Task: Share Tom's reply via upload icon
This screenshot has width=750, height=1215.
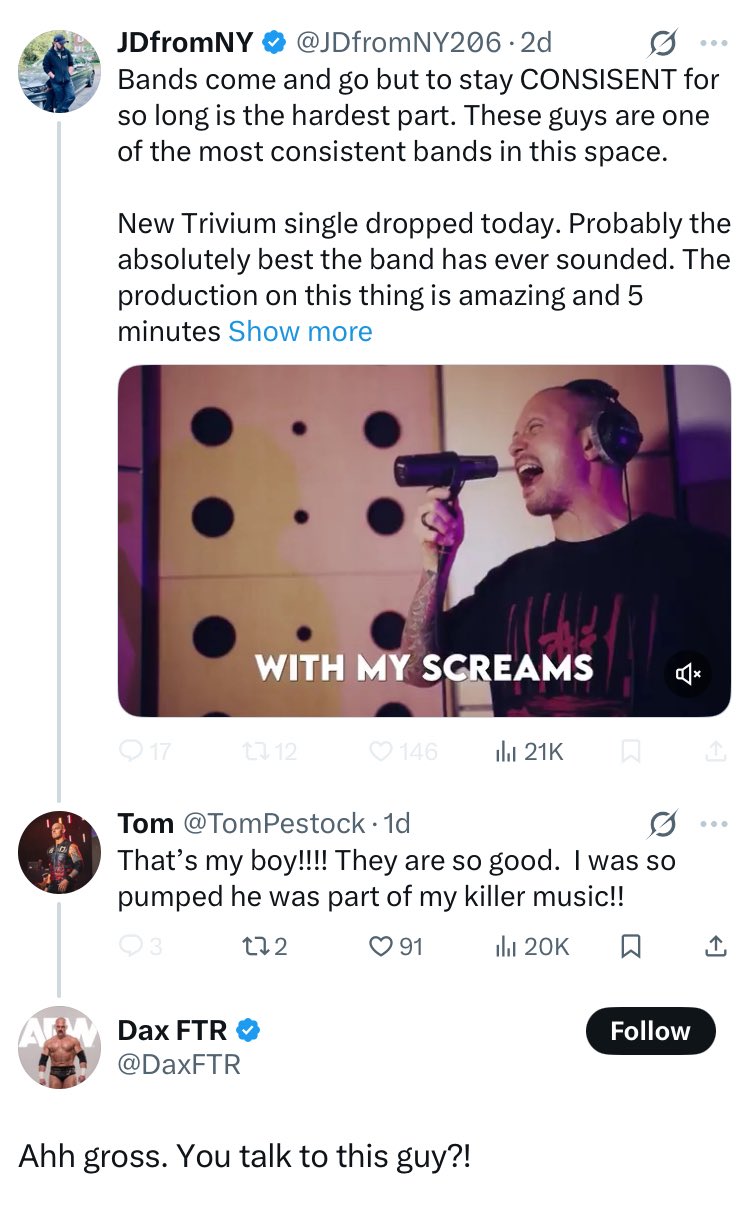Action: coord(716,946)
